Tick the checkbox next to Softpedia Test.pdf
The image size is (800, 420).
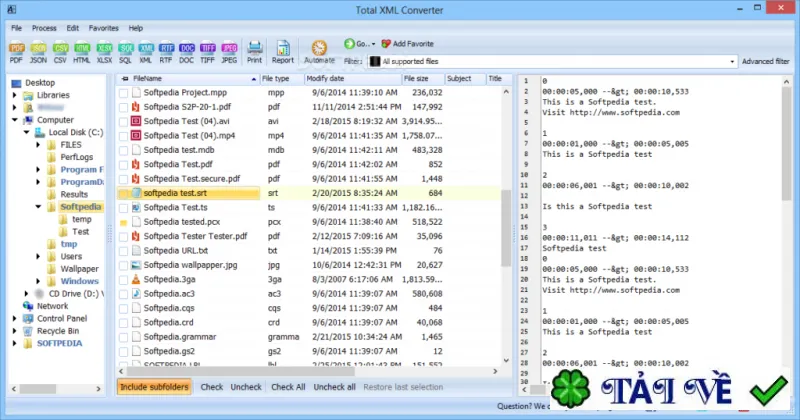[123, 165]
